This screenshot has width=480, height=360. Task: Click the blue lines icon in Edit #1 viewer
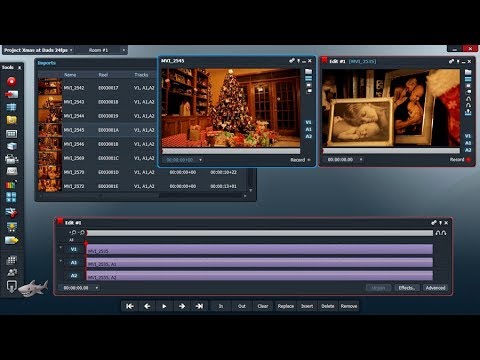tap(468, 79)
